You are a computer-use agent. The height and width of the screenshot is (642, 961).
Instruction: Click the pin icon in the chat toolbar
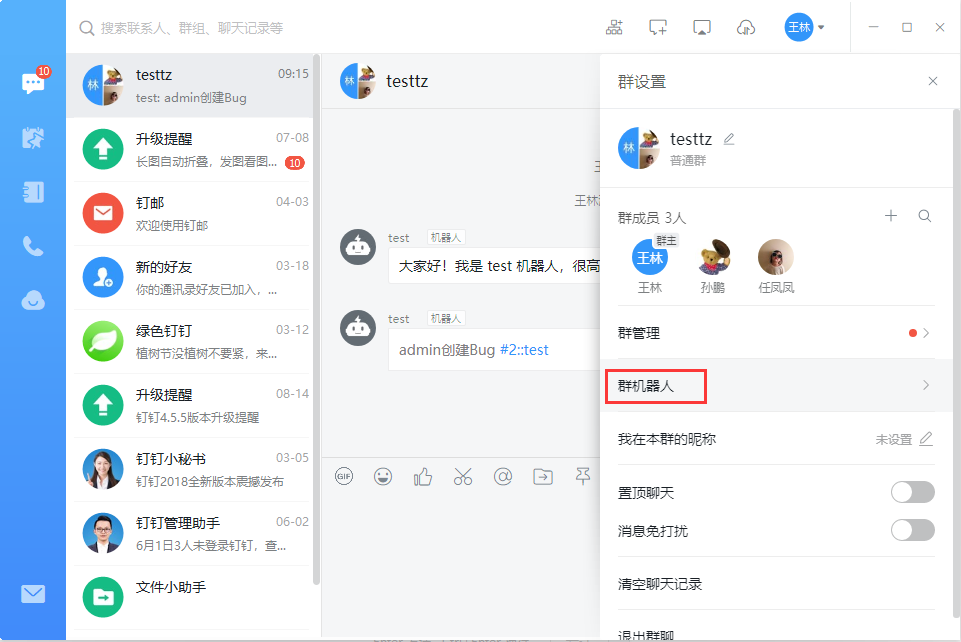583,476
